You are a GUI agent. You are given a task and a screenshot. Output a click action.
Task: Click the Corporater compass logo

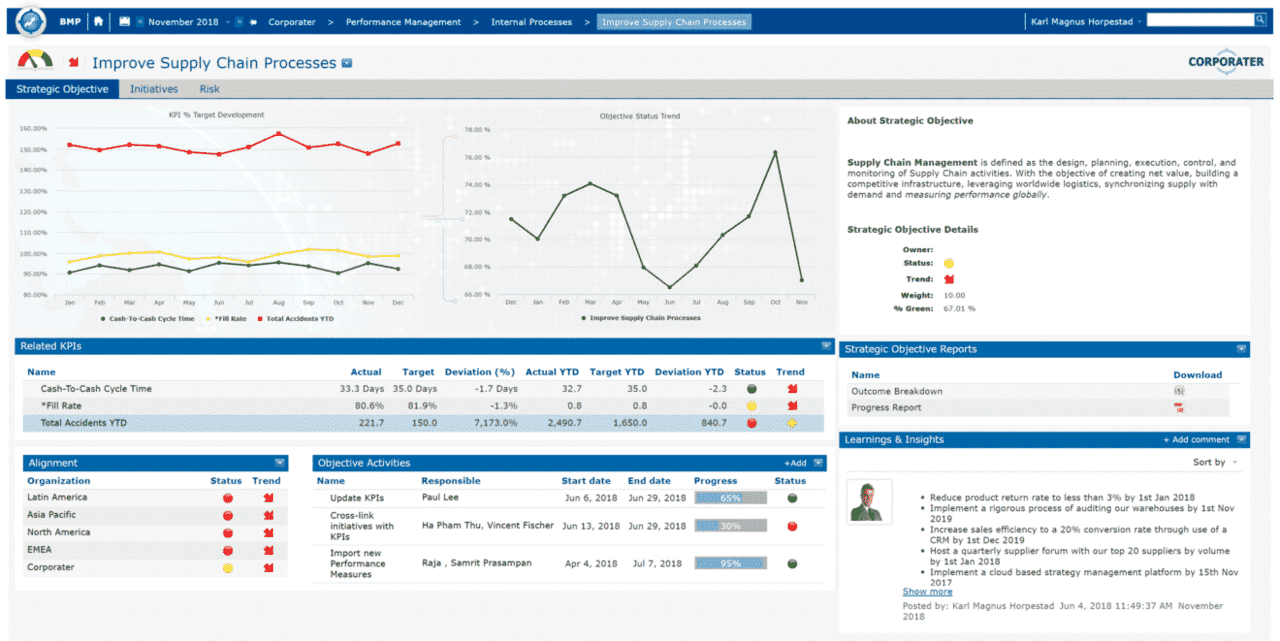pos(31,21)
